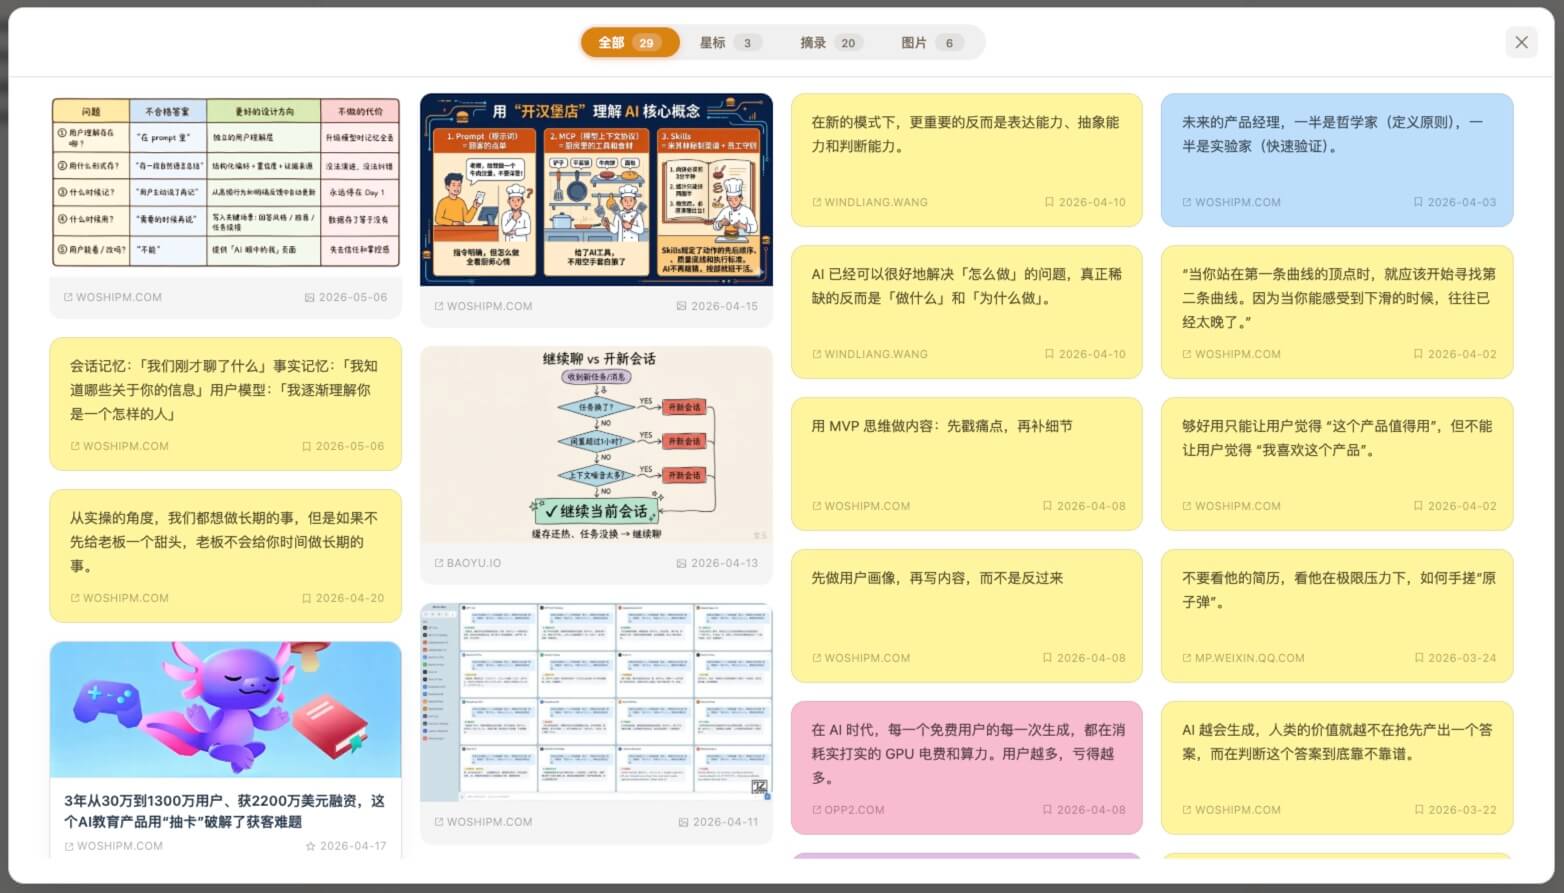Click bookmark icon on the 不要看他的简历 card
The width and height of the screenshot is (1564, 893).
[1419, 658]
